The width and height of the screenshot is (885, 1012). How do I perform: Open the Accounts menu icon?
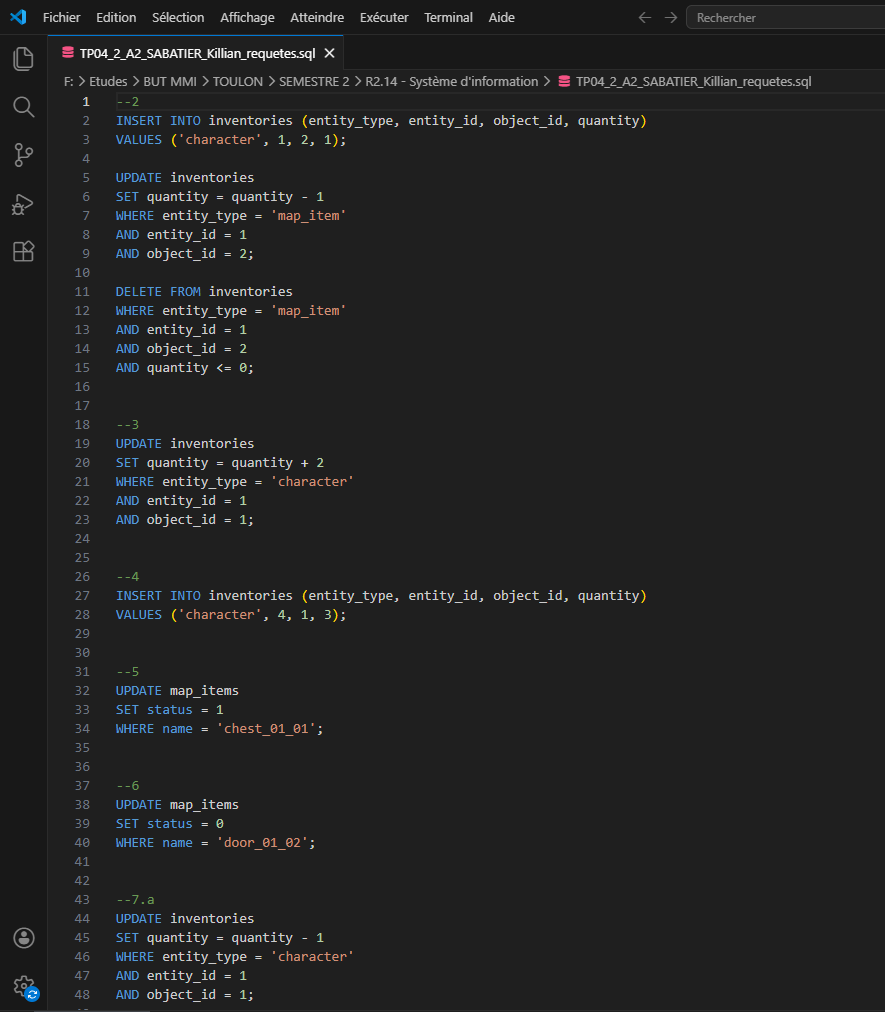tap(24, 938)
